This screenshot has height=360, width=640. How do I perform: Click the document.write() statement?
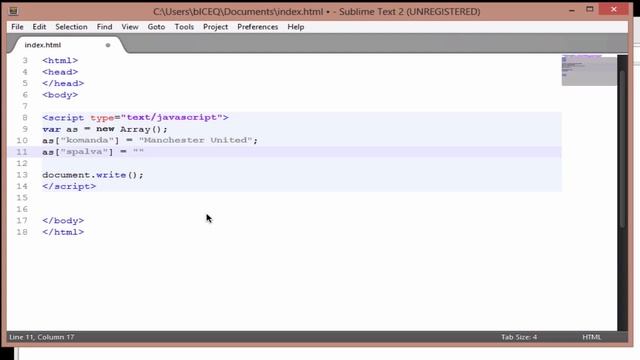pos(93,175)
